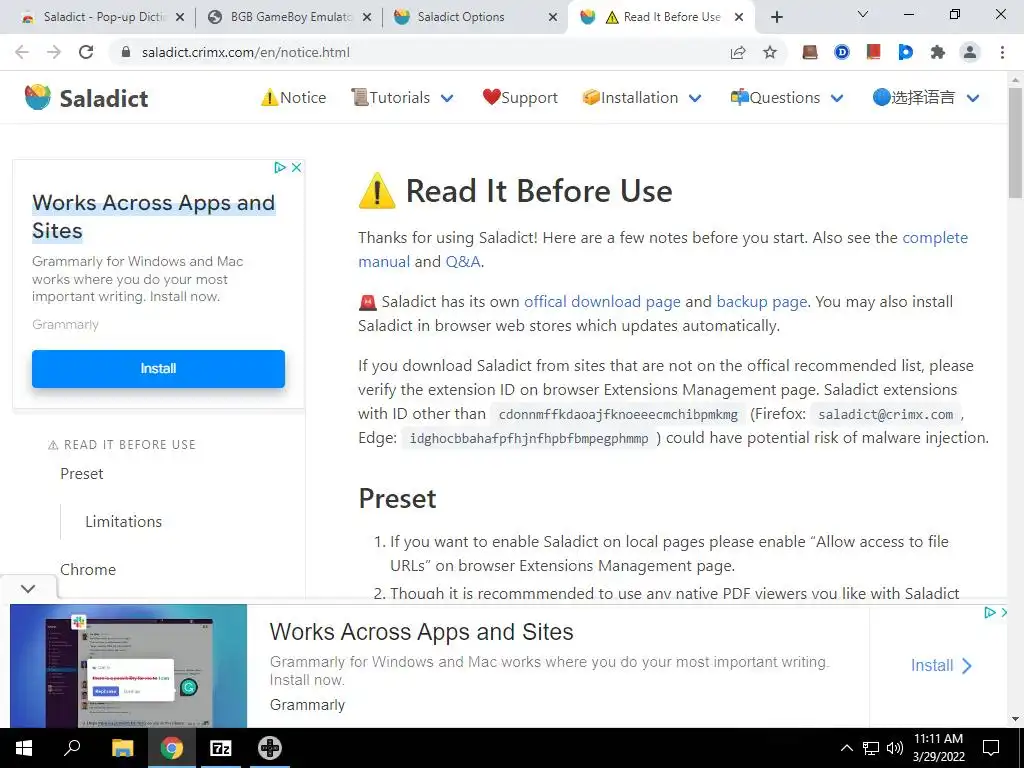Image resolution: width=1024 pixels, height=768 pixels.
Task: Select READ IT BEFORE USE sidebar heading
Action: click(122, 445)
